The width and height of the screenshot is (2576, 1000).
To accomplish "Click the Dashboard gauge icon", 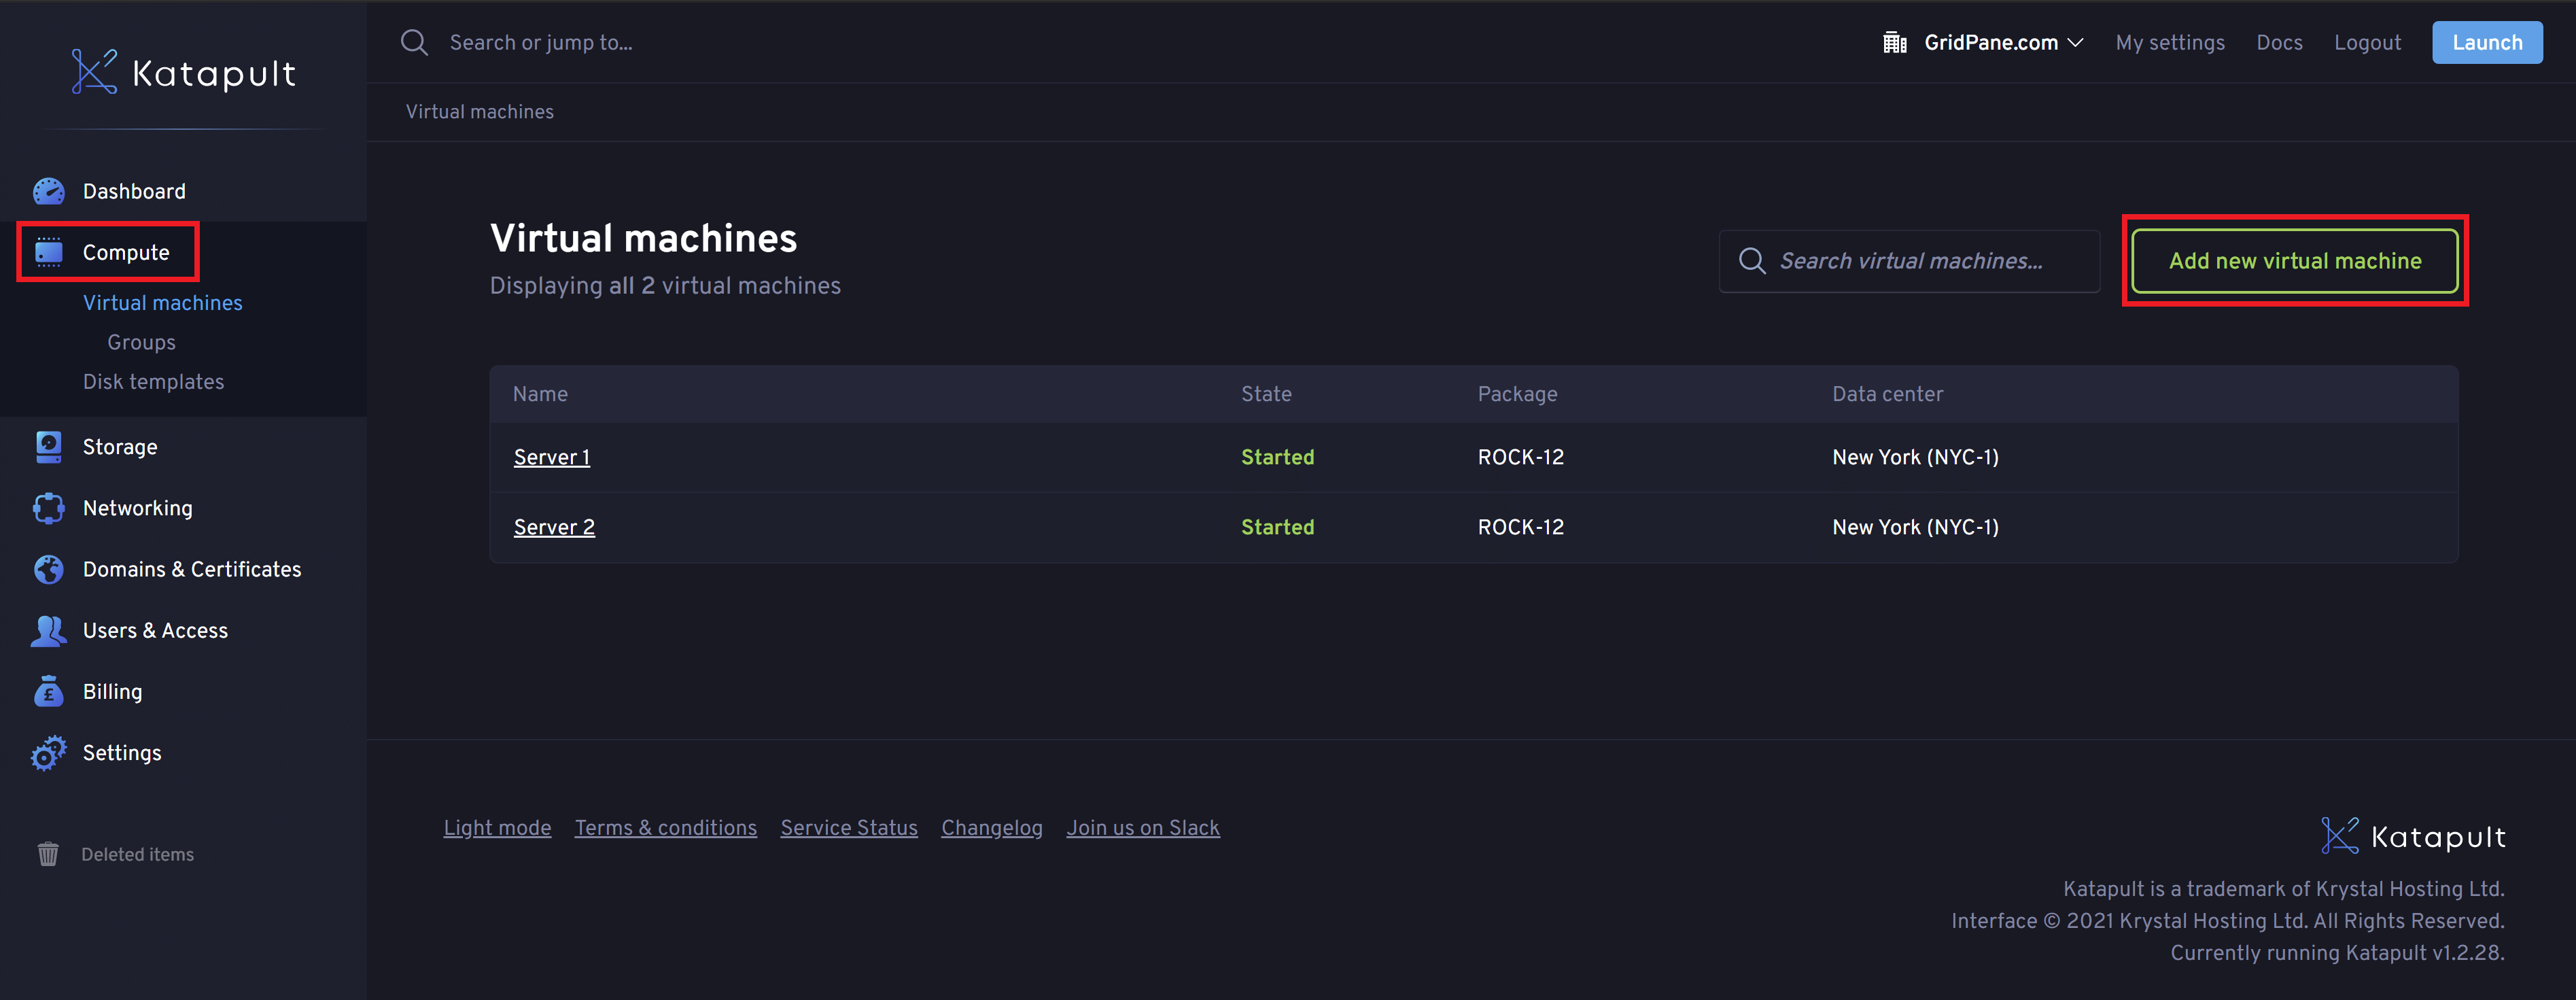I will [x=48, y=191].
